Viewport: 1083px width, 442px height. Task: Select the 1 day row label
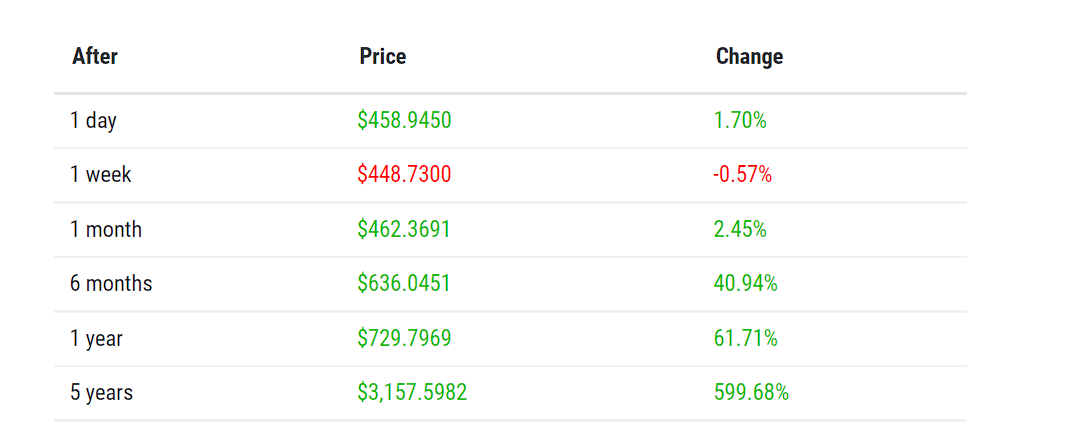tap(93, 121)
